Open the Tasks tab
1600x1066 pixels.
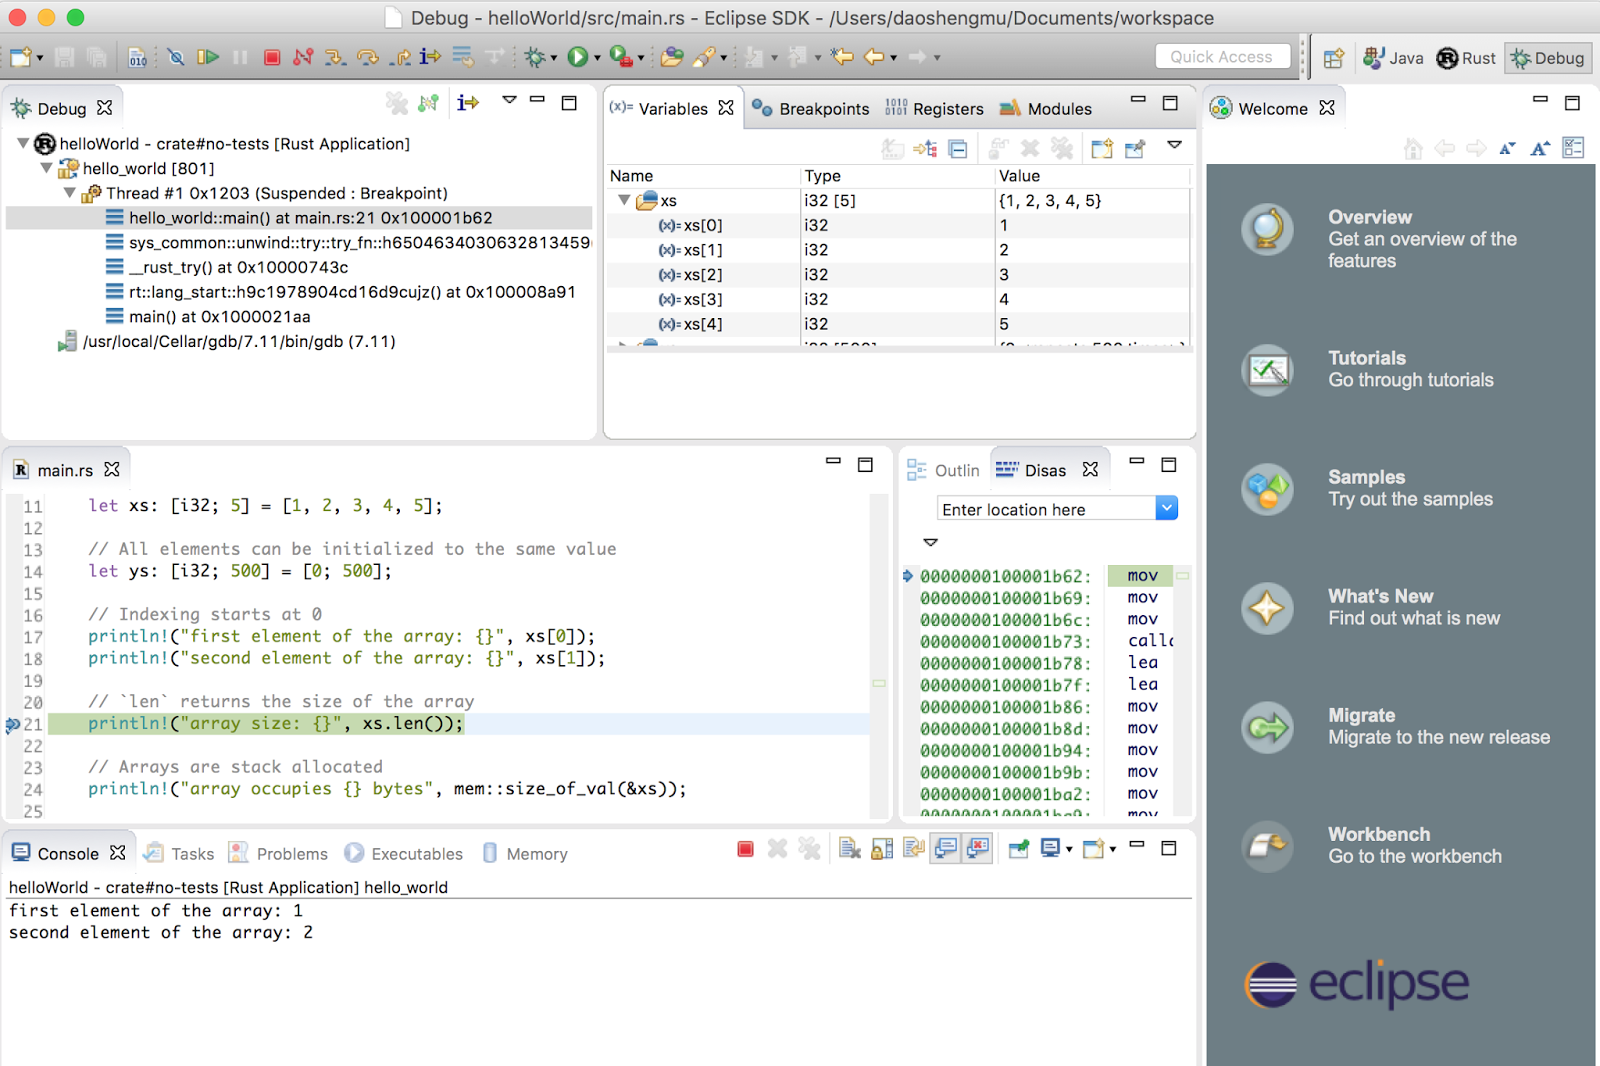point(179,853)
